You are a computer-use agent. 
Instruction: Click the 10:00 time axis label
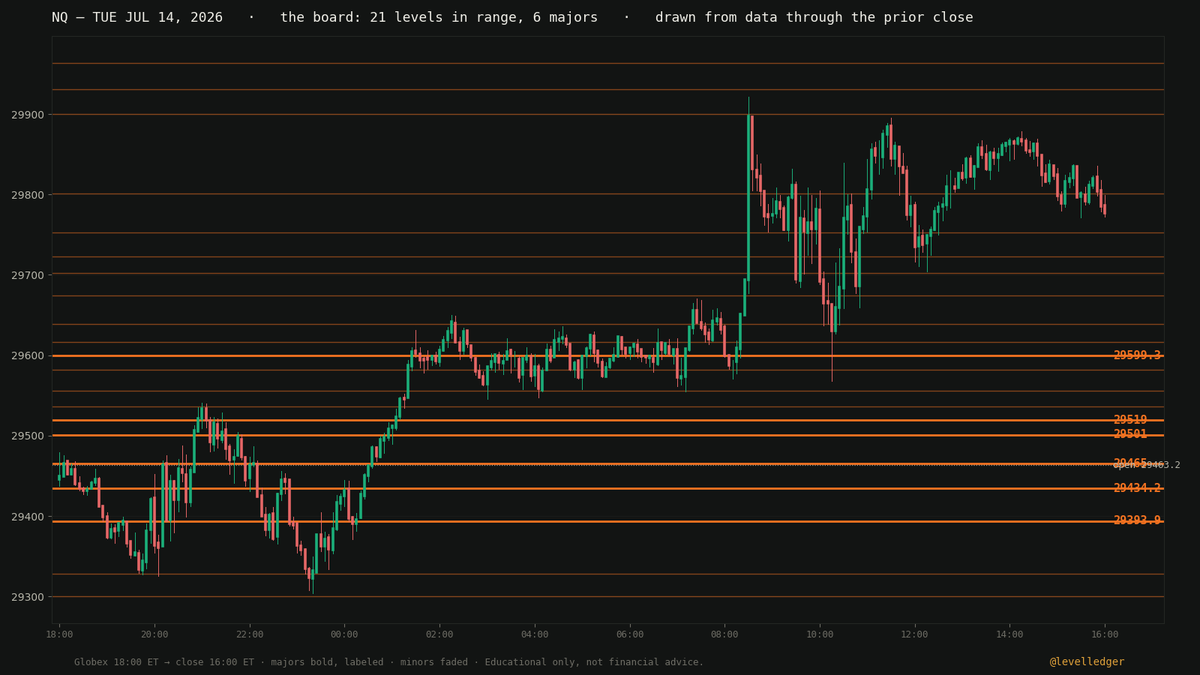click(819, 634)
